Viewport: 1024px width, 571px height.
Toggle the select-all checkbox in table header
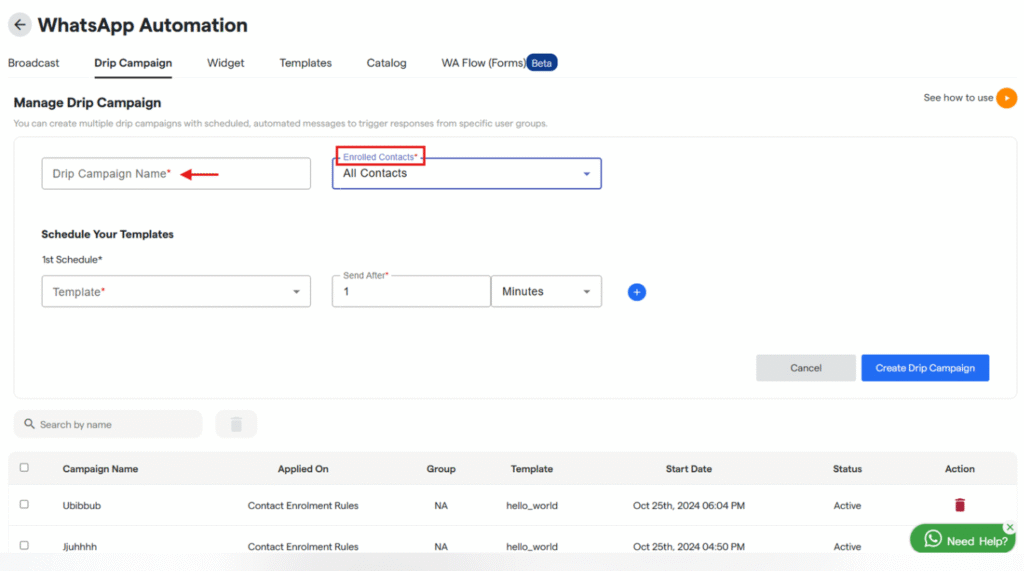pos(25,467)
